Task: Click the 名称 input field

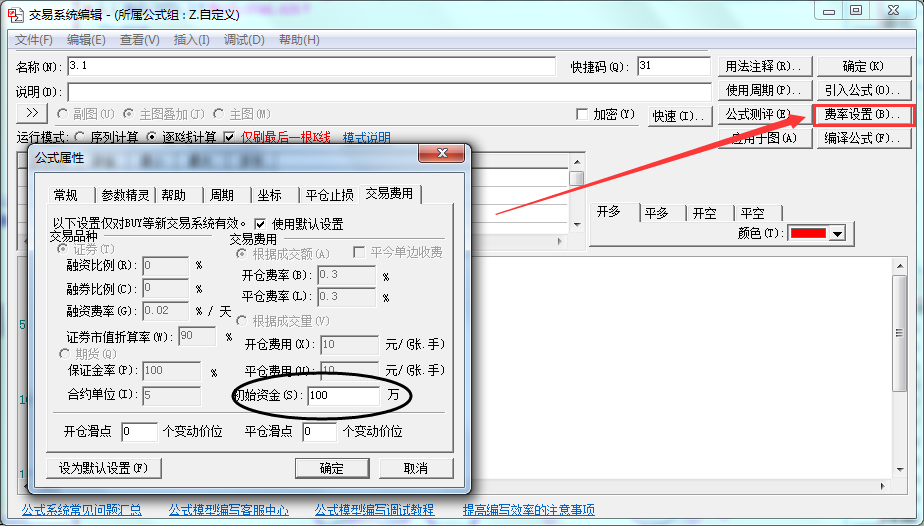Action: (312, 66)
